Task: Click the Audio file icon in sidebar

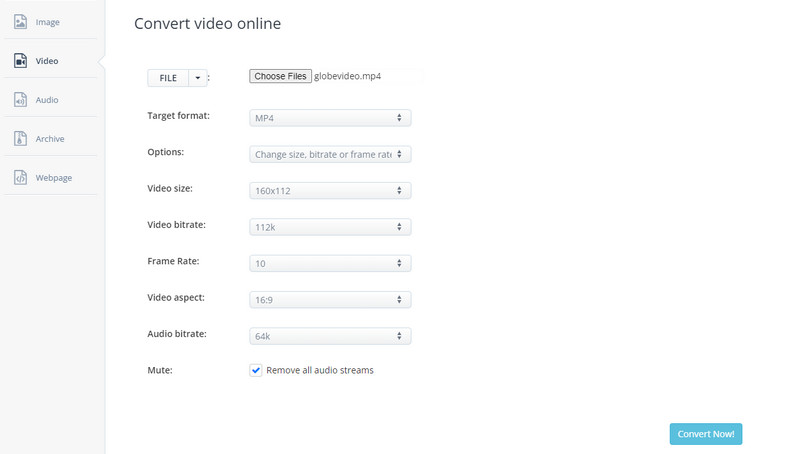Action: [20, 100]
